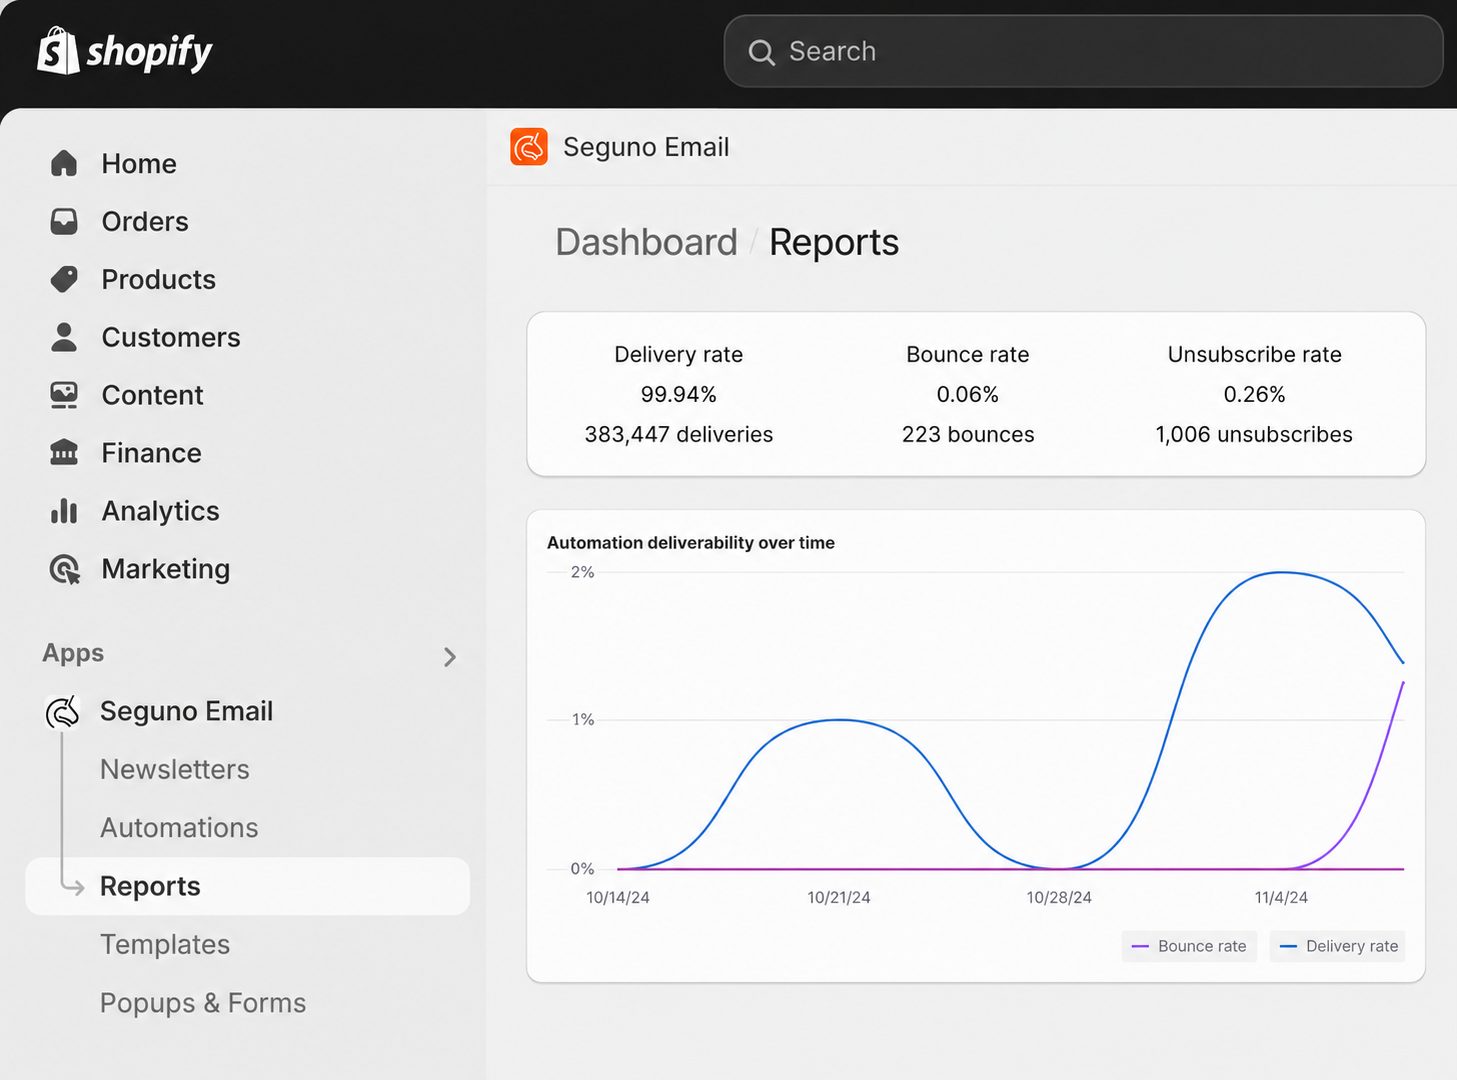
Task: Click the blue Delivery rate legend swatch
Action: (x=1288, y=946)
